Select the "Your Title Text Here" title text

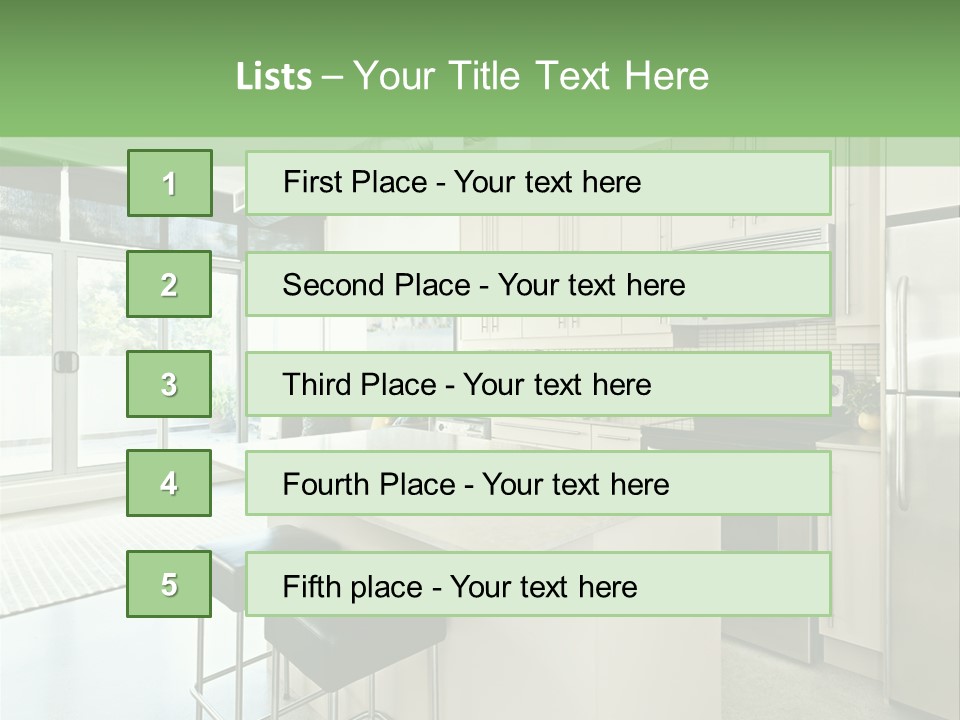pyautogui.click(x=530, y=76)
